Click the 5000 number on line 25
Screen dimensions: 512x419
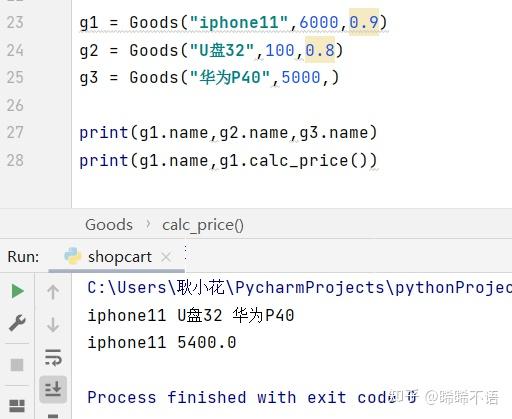tap(301, 78)
